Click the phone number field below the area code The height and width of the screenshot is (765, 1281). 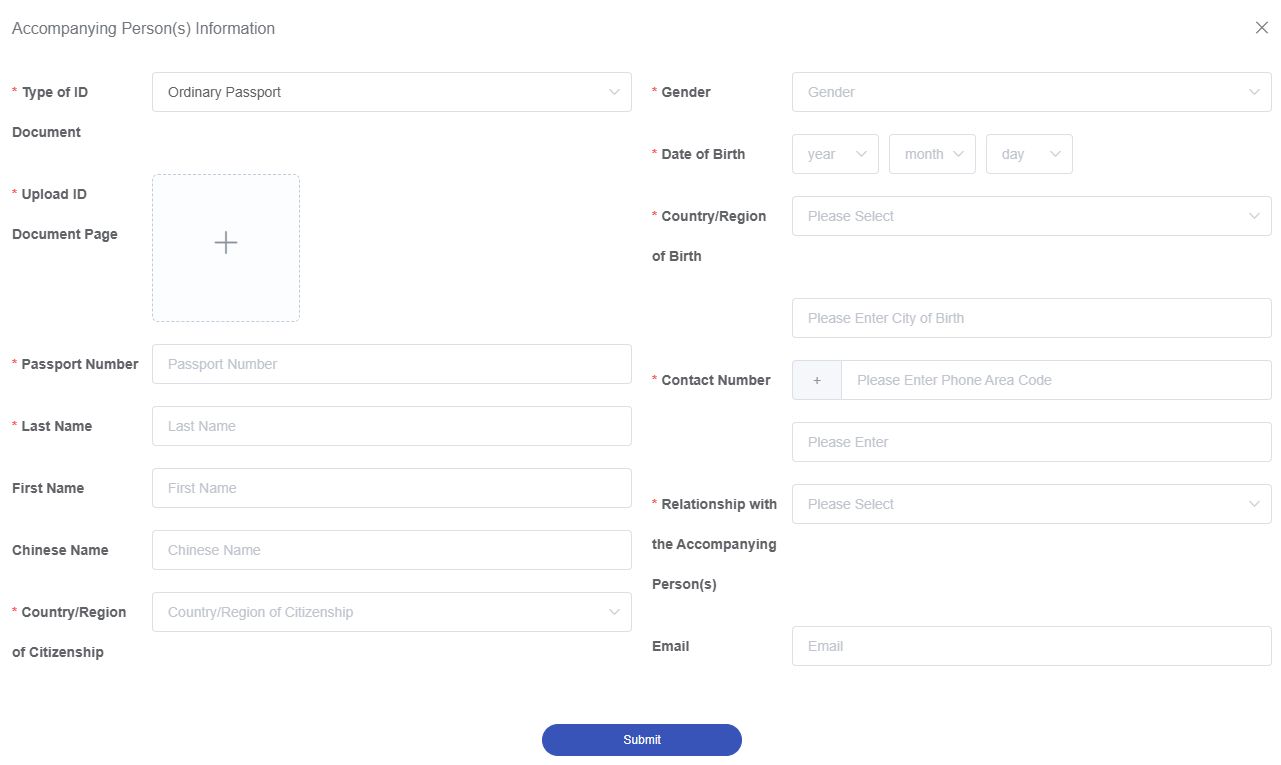pos(1031,442)
